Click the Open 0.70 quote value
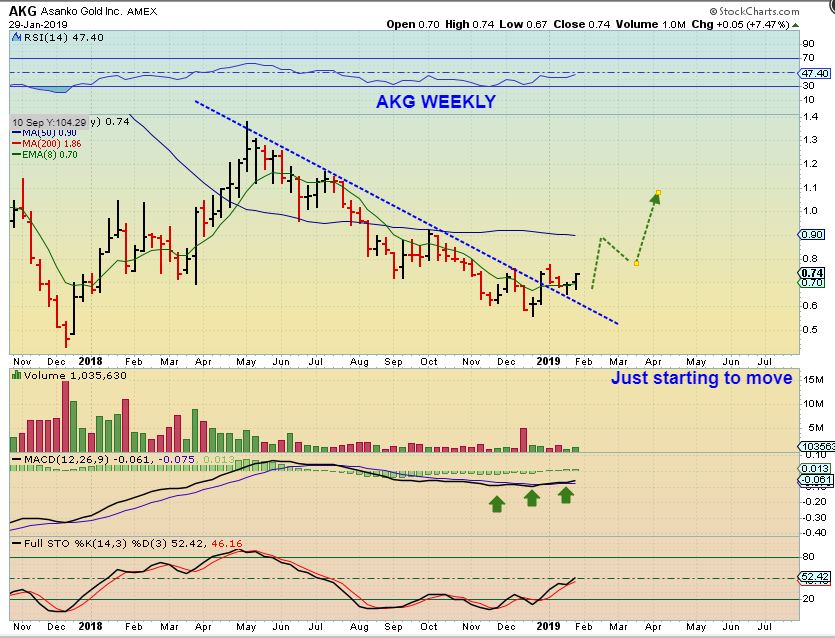 coord(413,24)
